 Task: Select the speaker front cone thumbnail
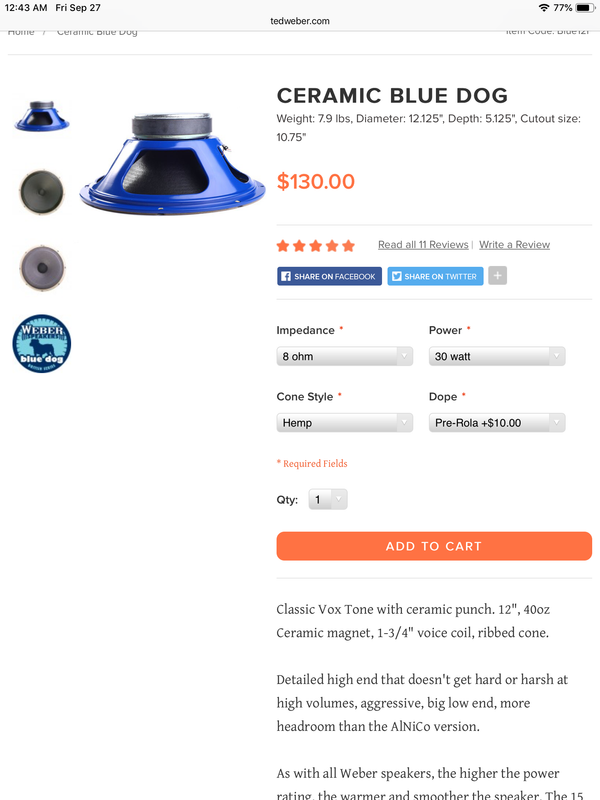42,192
